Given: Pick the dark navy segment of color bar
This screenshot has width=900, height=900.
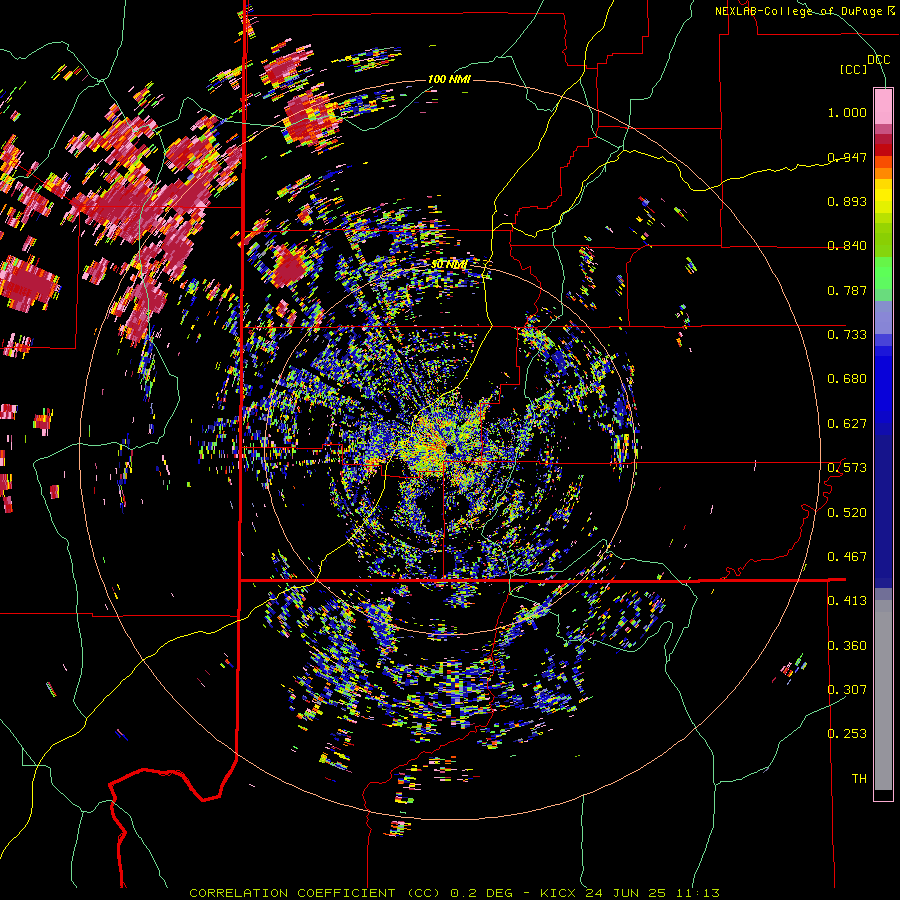Looking at the screenshot, I should click(883, 511).
